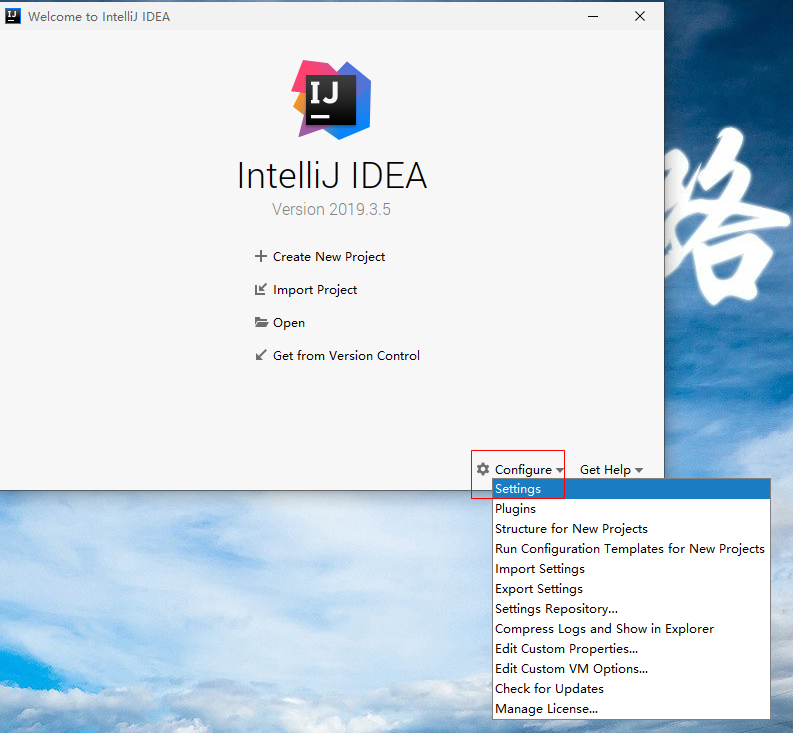
Task: Click the checkout arrow icon for Version Control
Action: pyautogui.click(x=260, y=355)
